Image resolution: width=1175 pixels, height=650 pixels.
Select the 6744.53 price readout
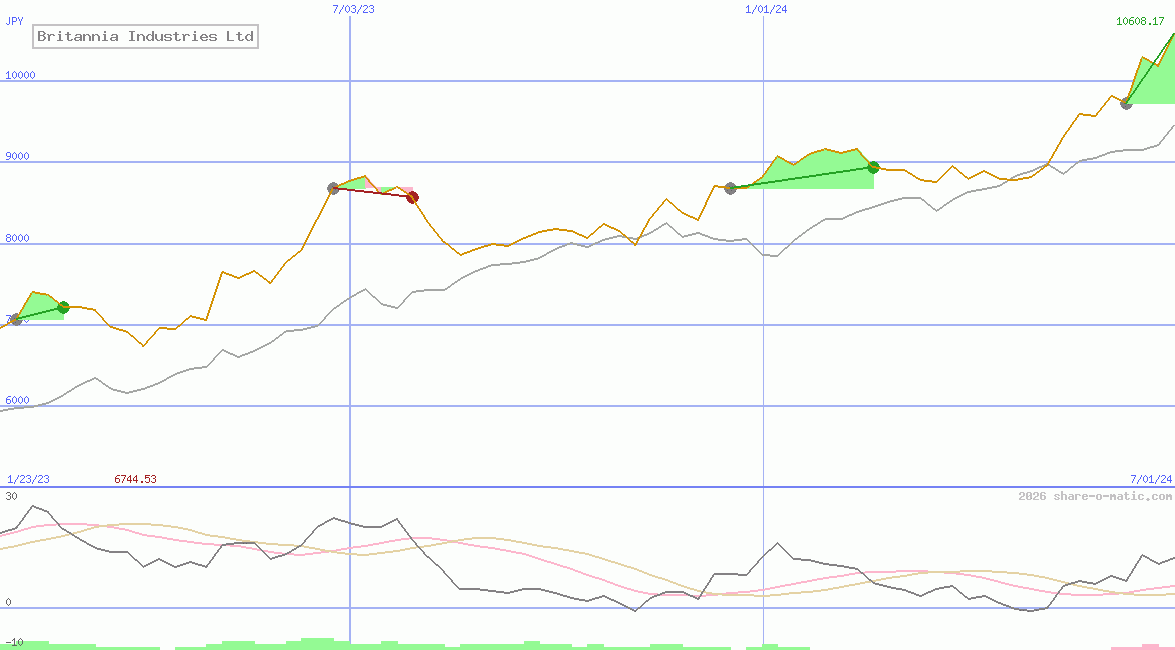135,479
